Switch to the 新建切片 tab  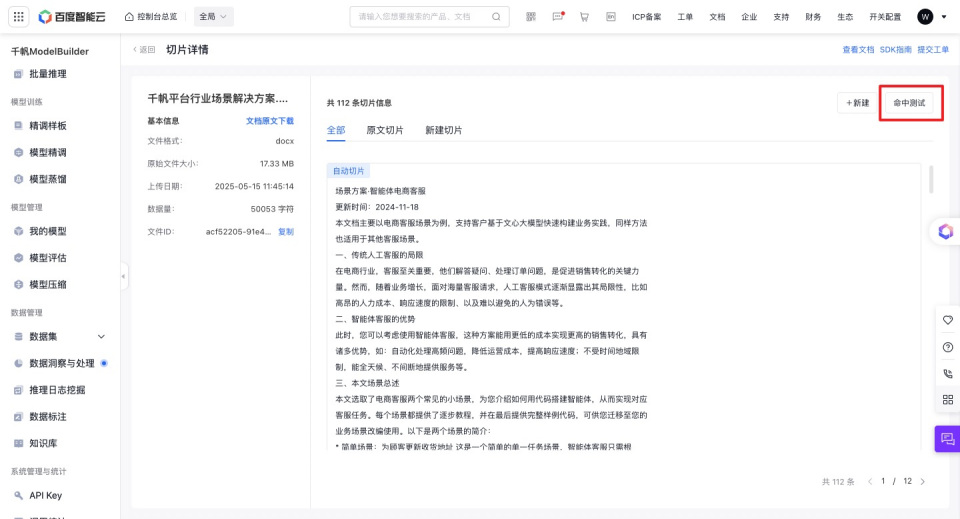coord(443,130)
